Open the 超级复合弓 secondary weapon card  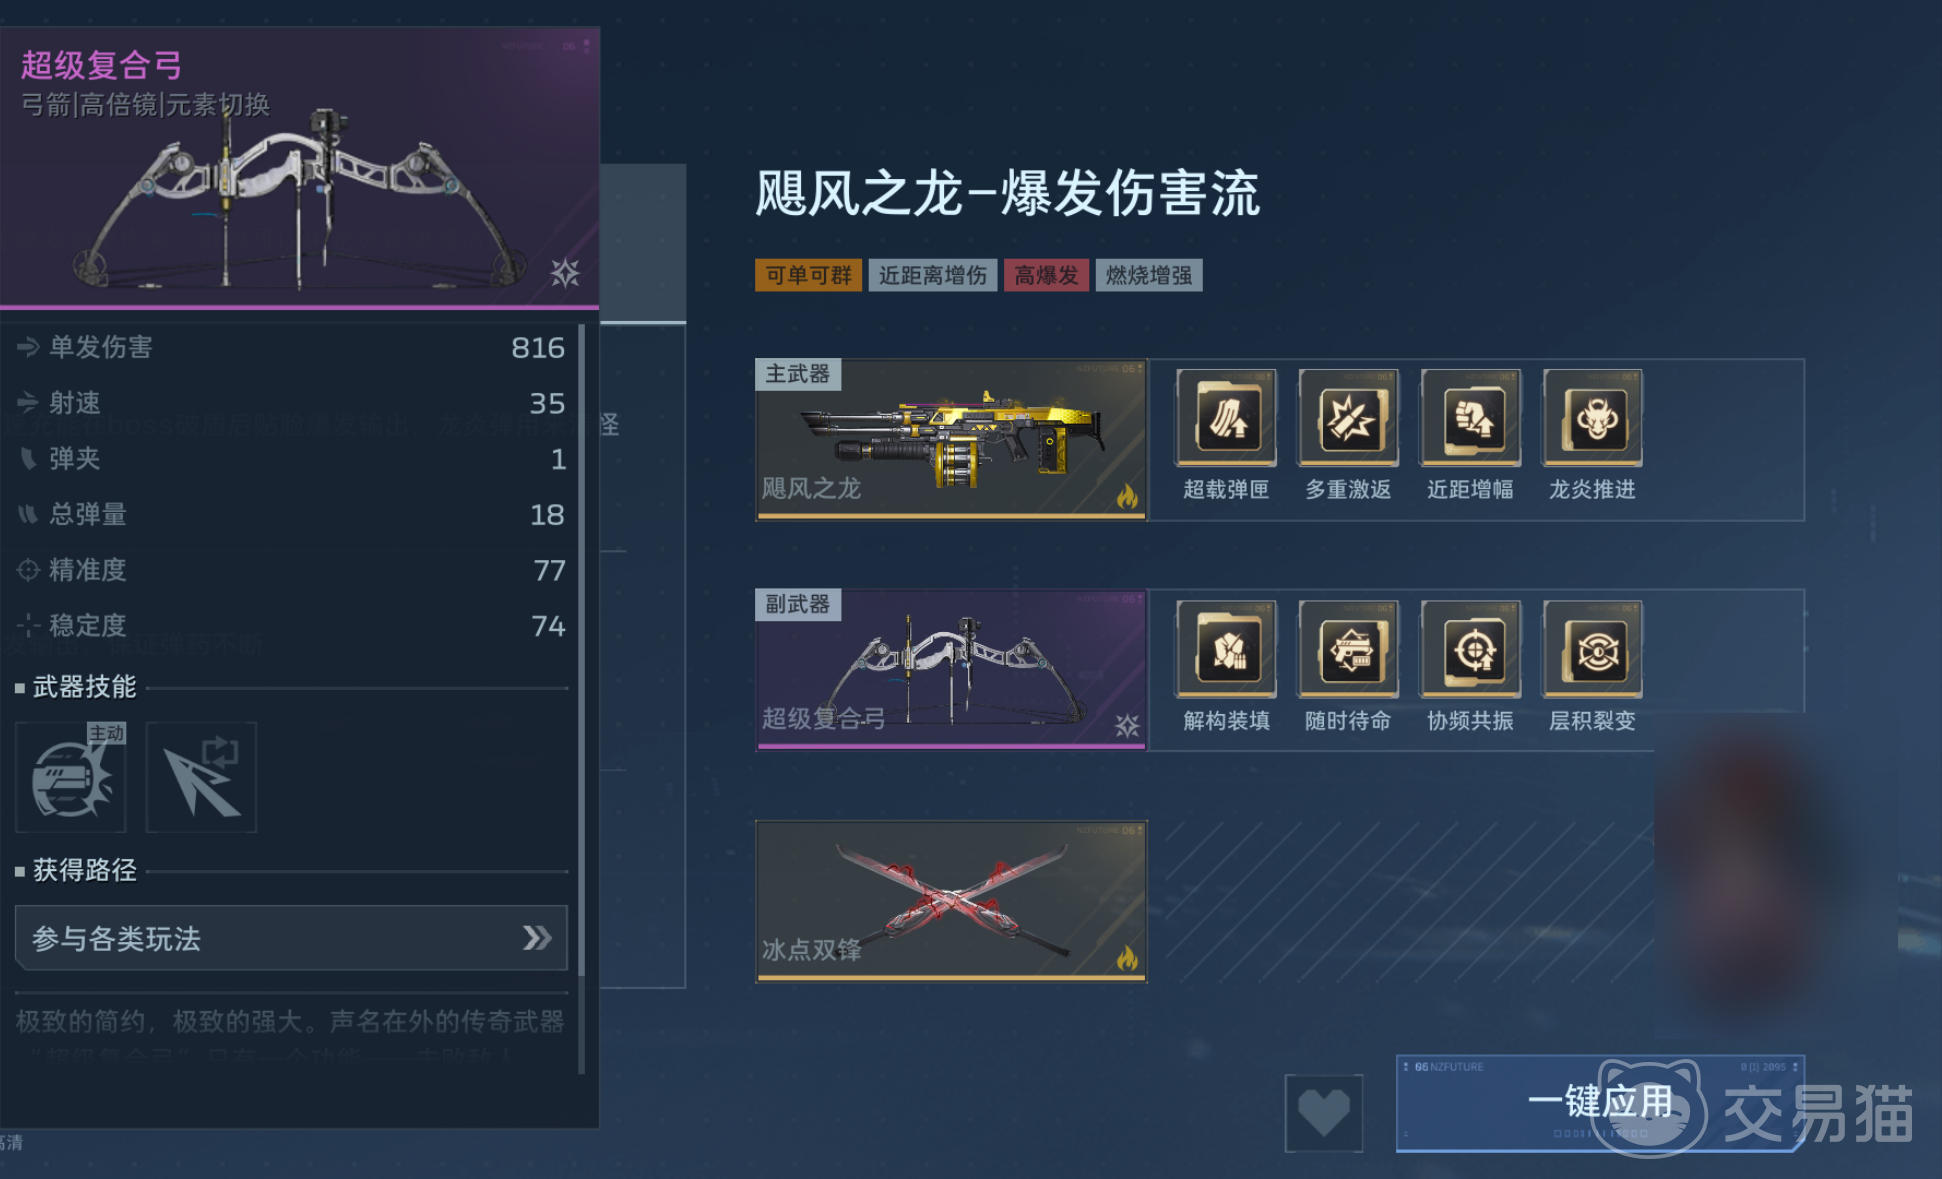pyautogui.click(x=951, y=669)
